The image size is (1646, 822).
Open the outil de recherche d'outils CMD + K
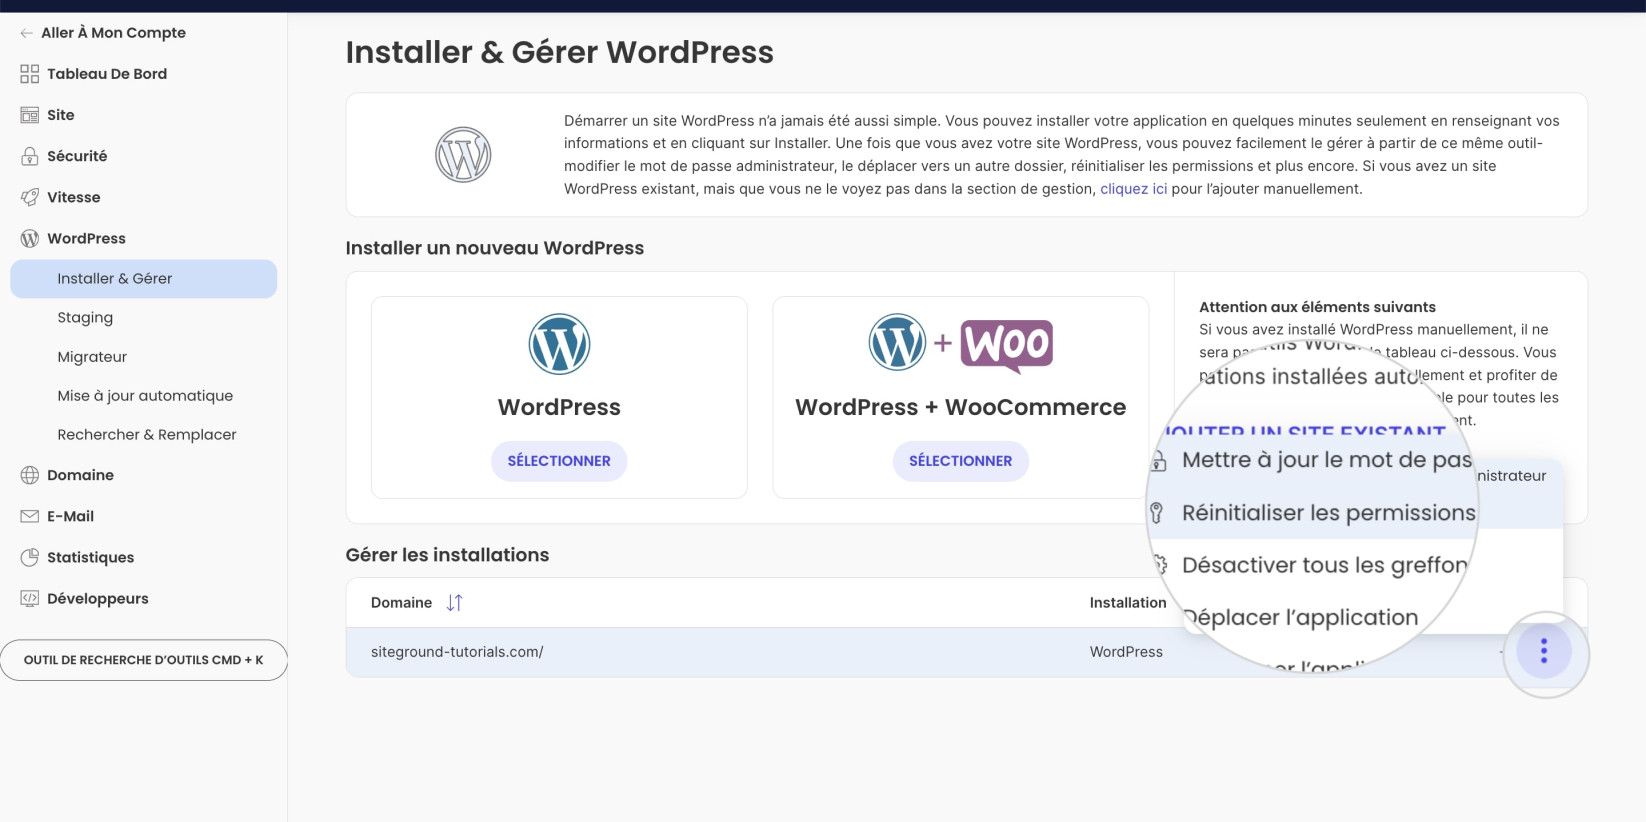(144, 660)
